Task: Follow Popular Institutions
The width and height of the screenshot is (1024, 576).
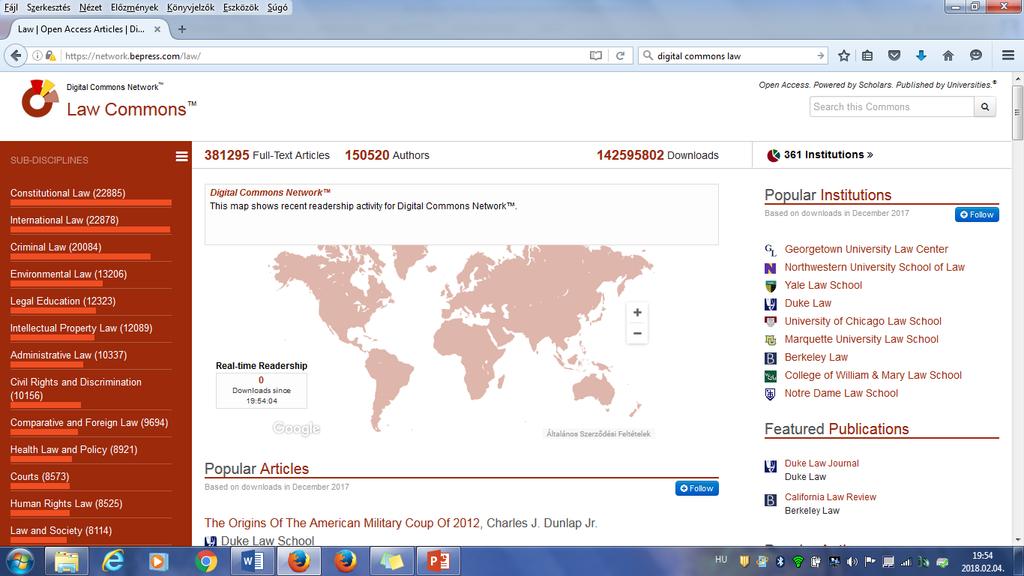Action: [977, 214]
